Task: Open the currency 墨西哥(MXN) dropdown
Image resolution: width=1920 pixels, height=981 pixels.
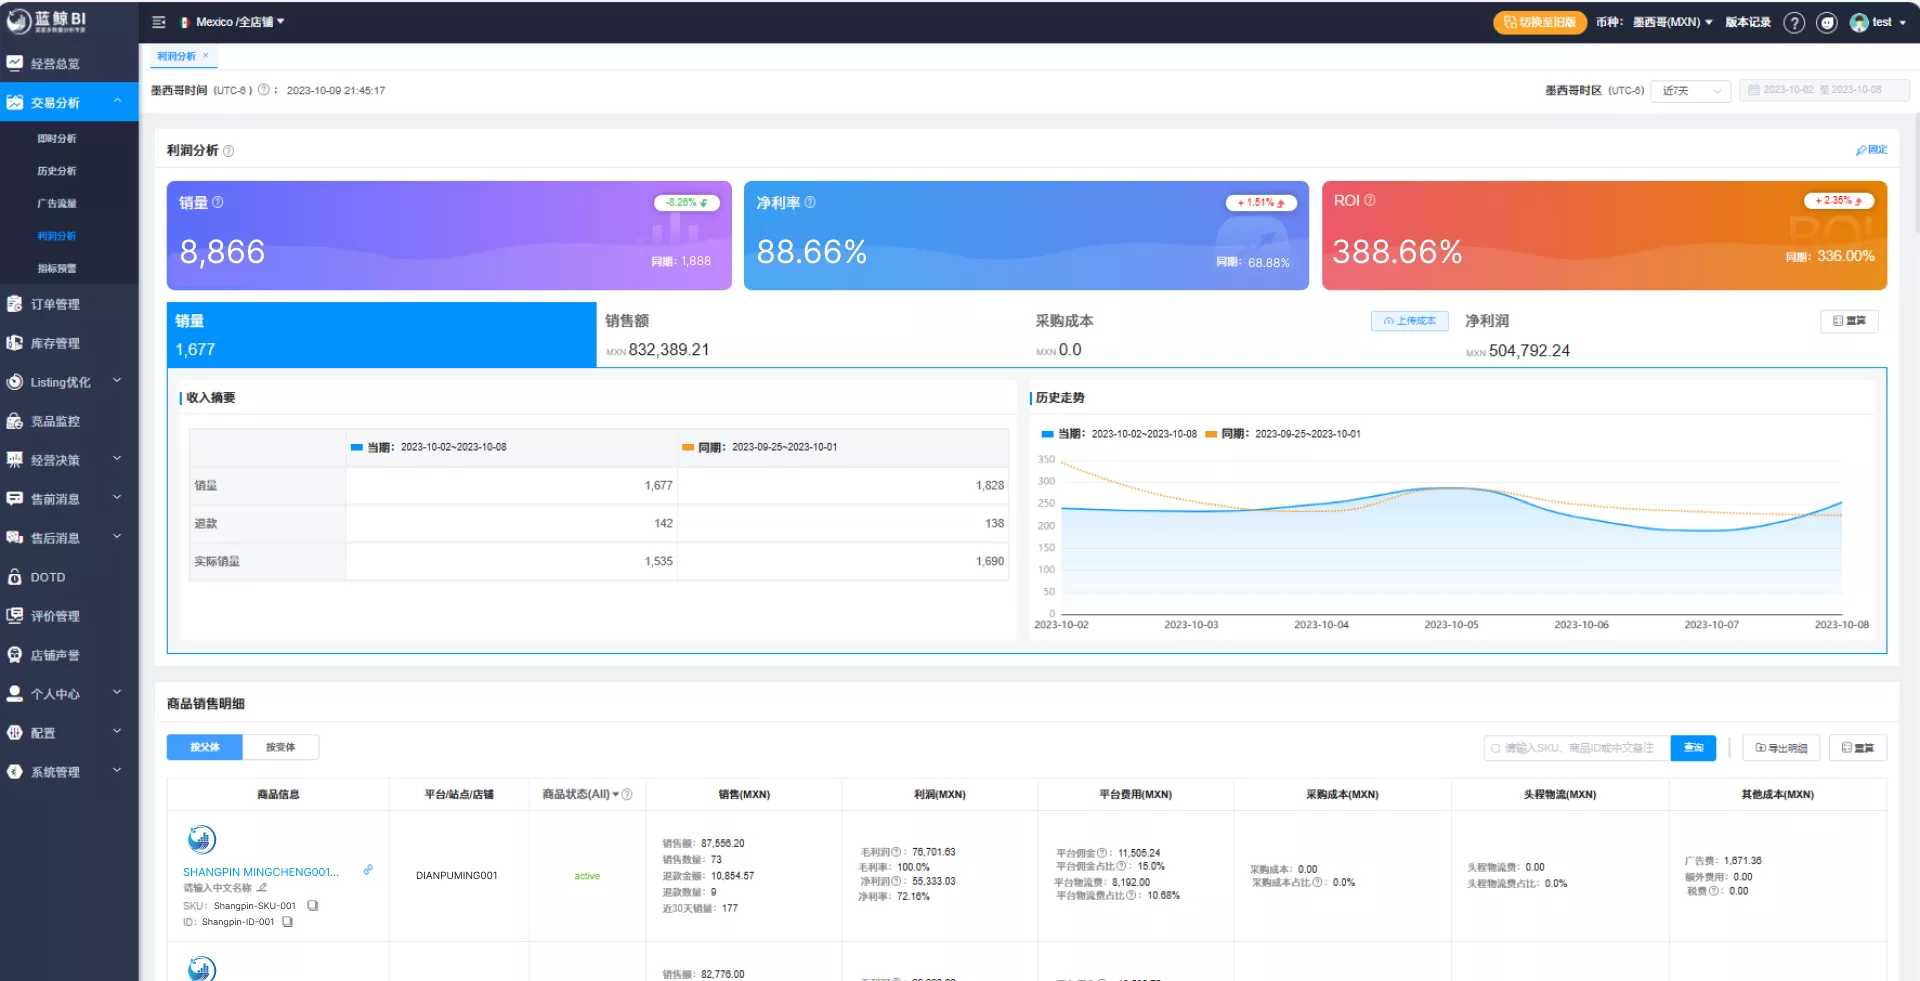Action: point(1672,22)
